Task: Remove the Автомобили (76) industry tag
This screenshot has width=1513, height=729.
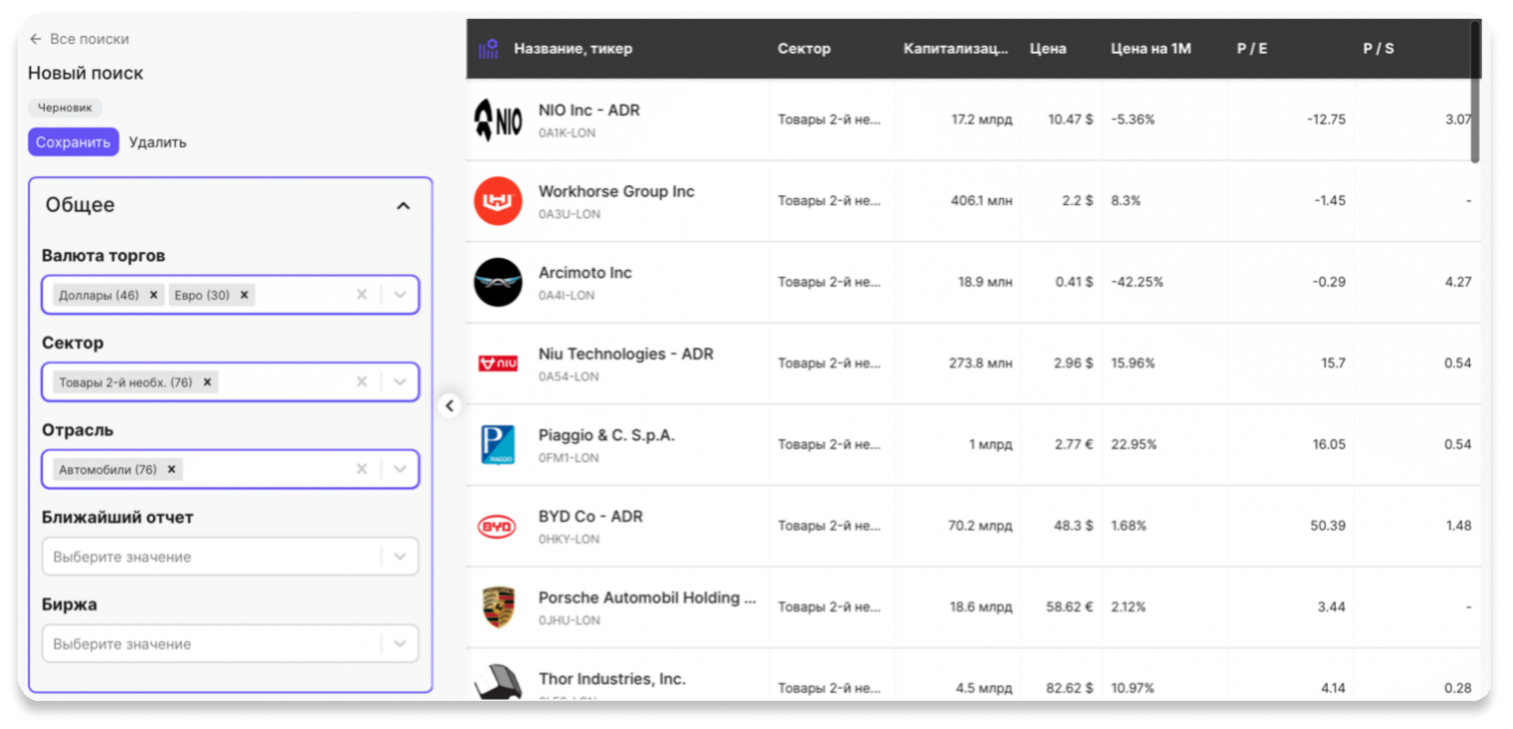Action: [x=172, y=469]
